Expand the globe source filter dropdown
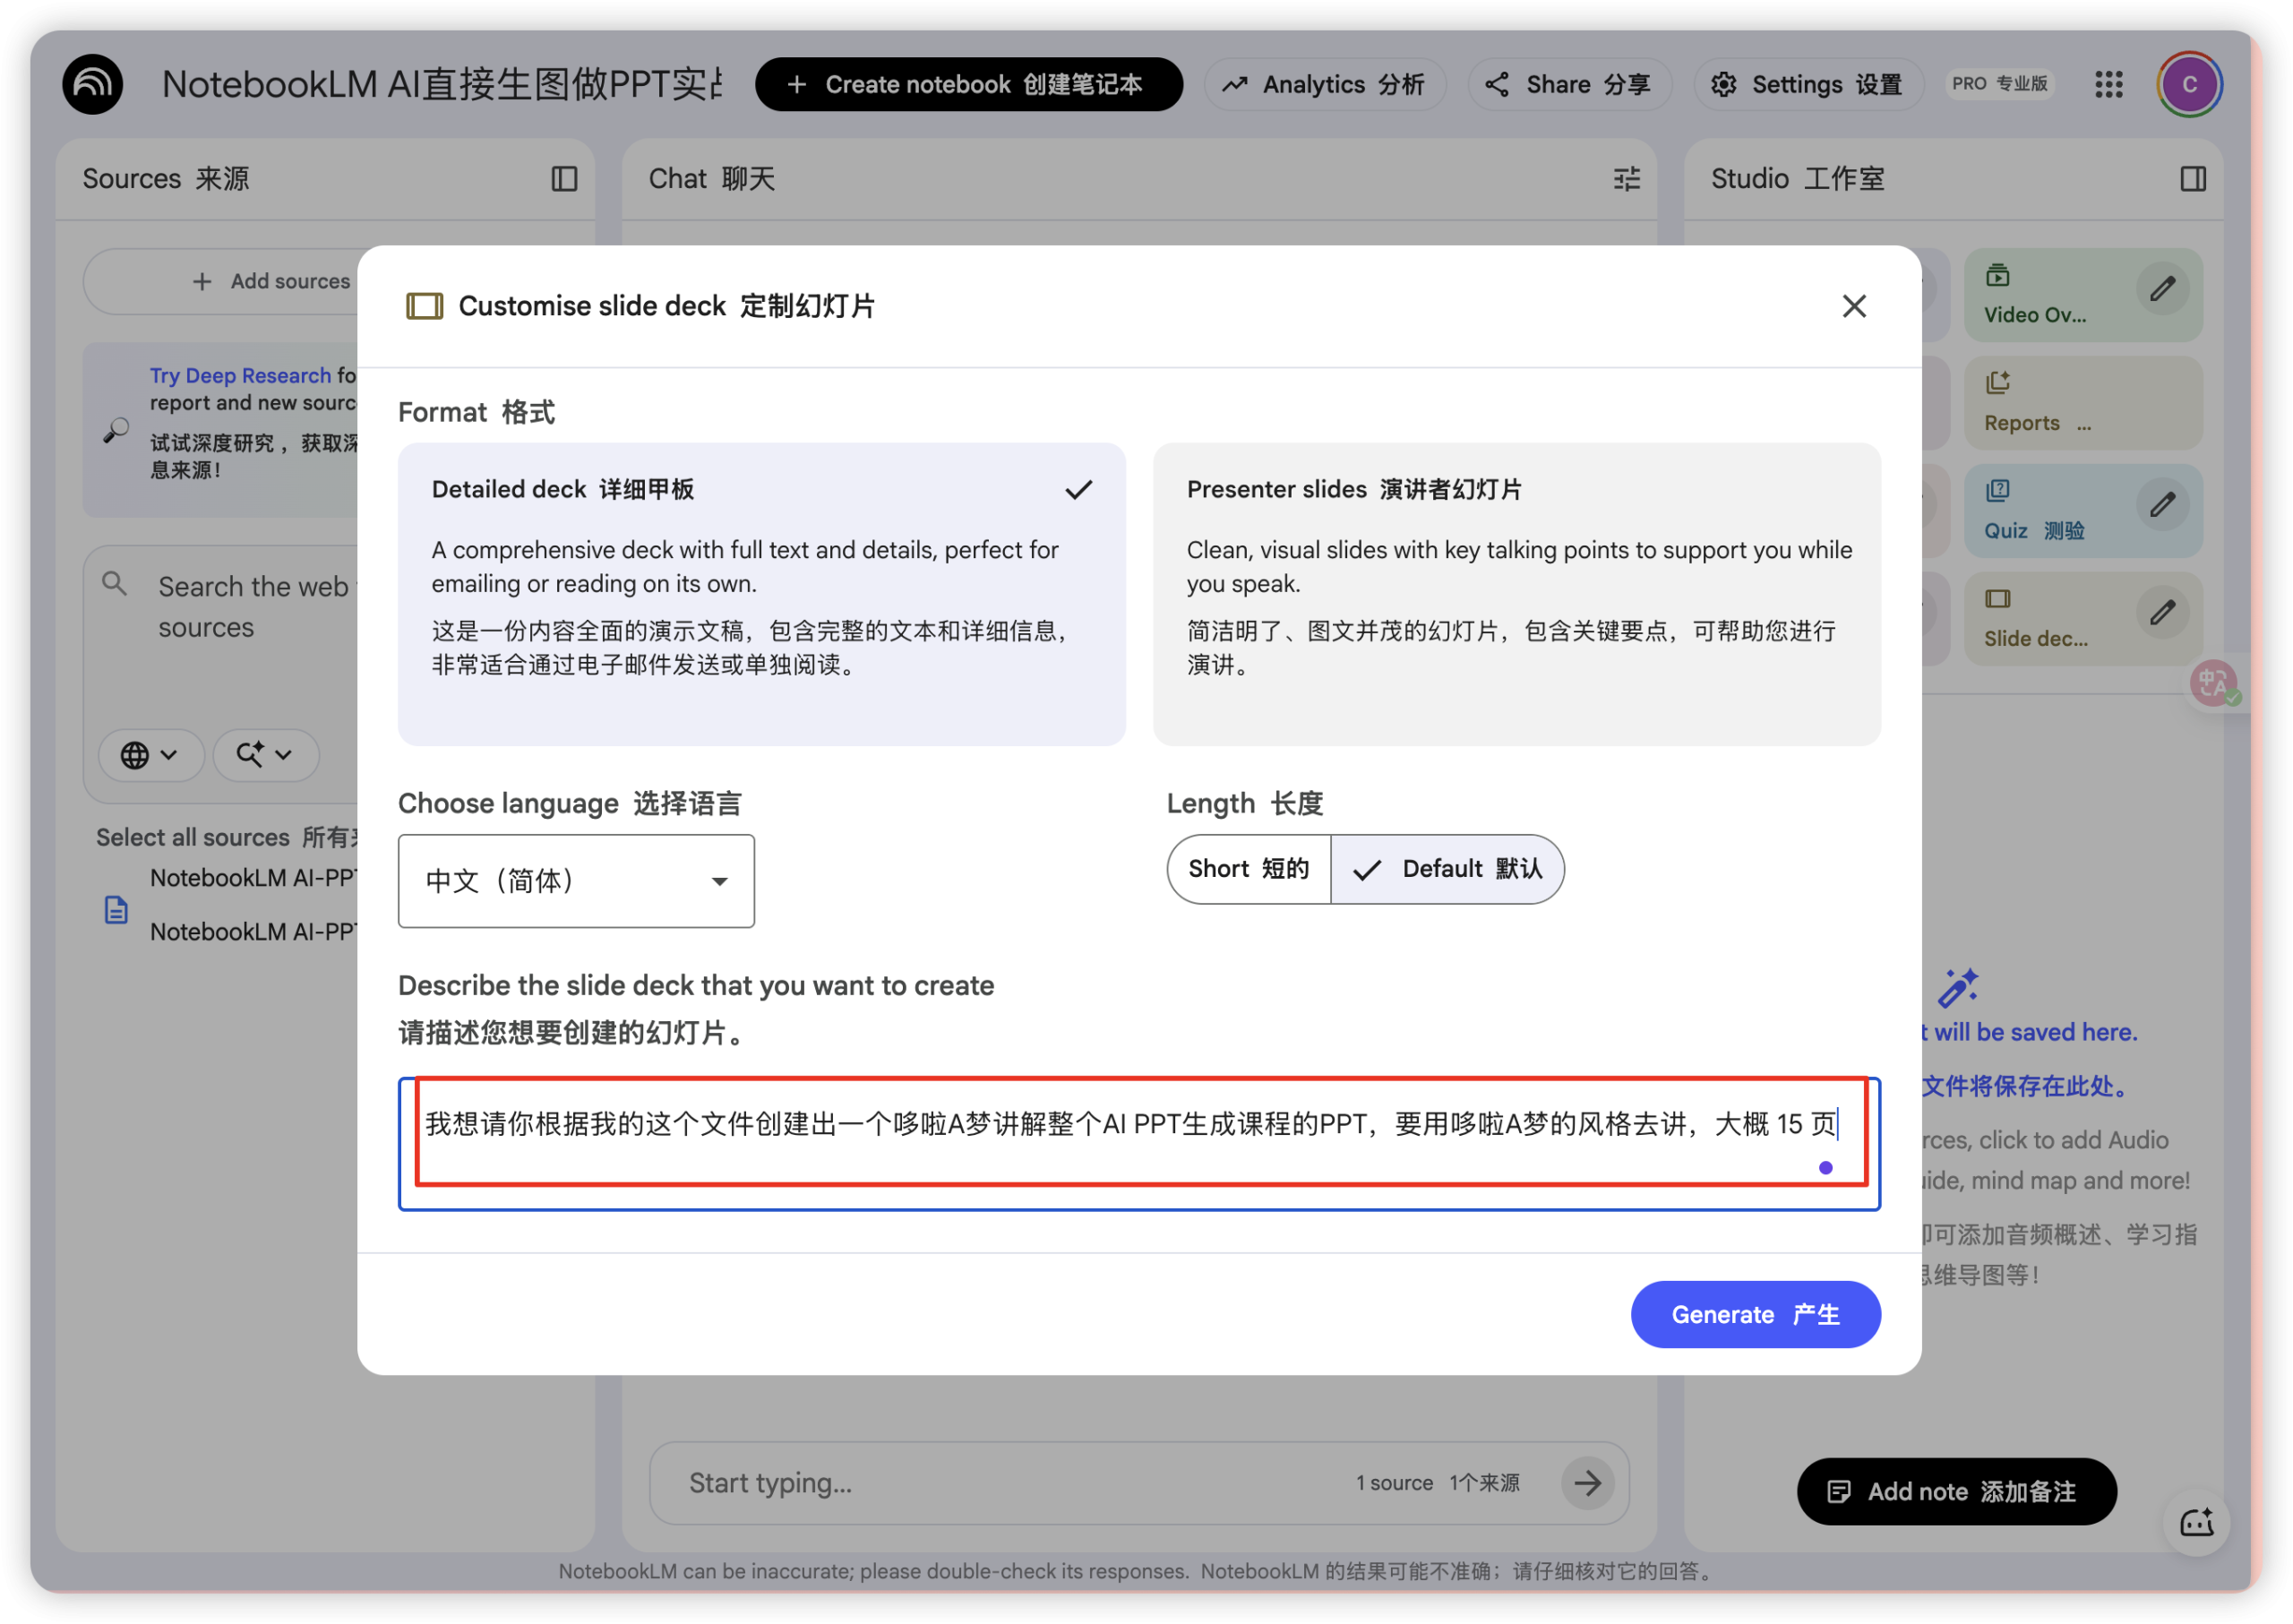Screen dimensions: 2293x1624 point(151,755)
